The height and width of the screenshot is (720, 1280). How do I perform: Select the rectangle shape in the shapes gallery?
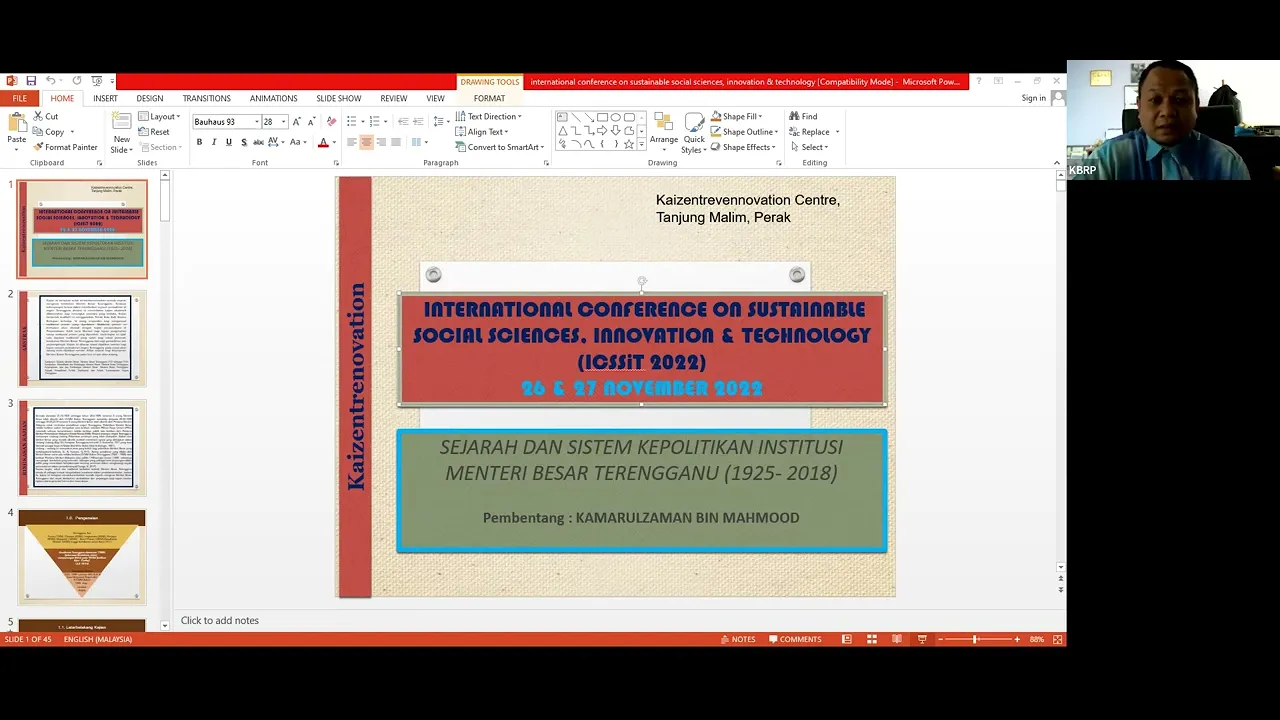tap(602, 117)
